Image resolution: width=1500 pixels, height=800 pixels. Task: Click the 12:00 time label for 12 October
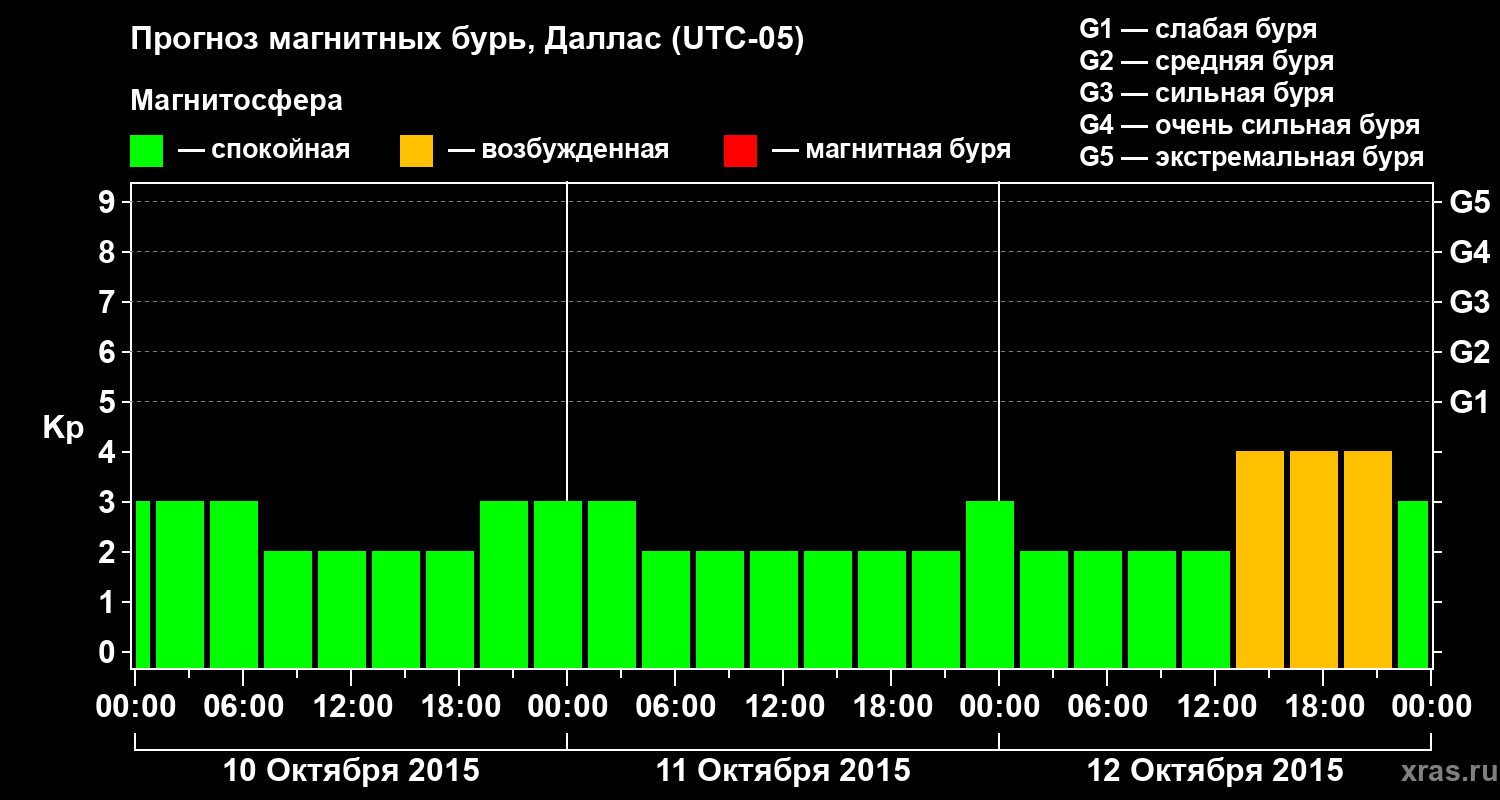click(1215, 706)
